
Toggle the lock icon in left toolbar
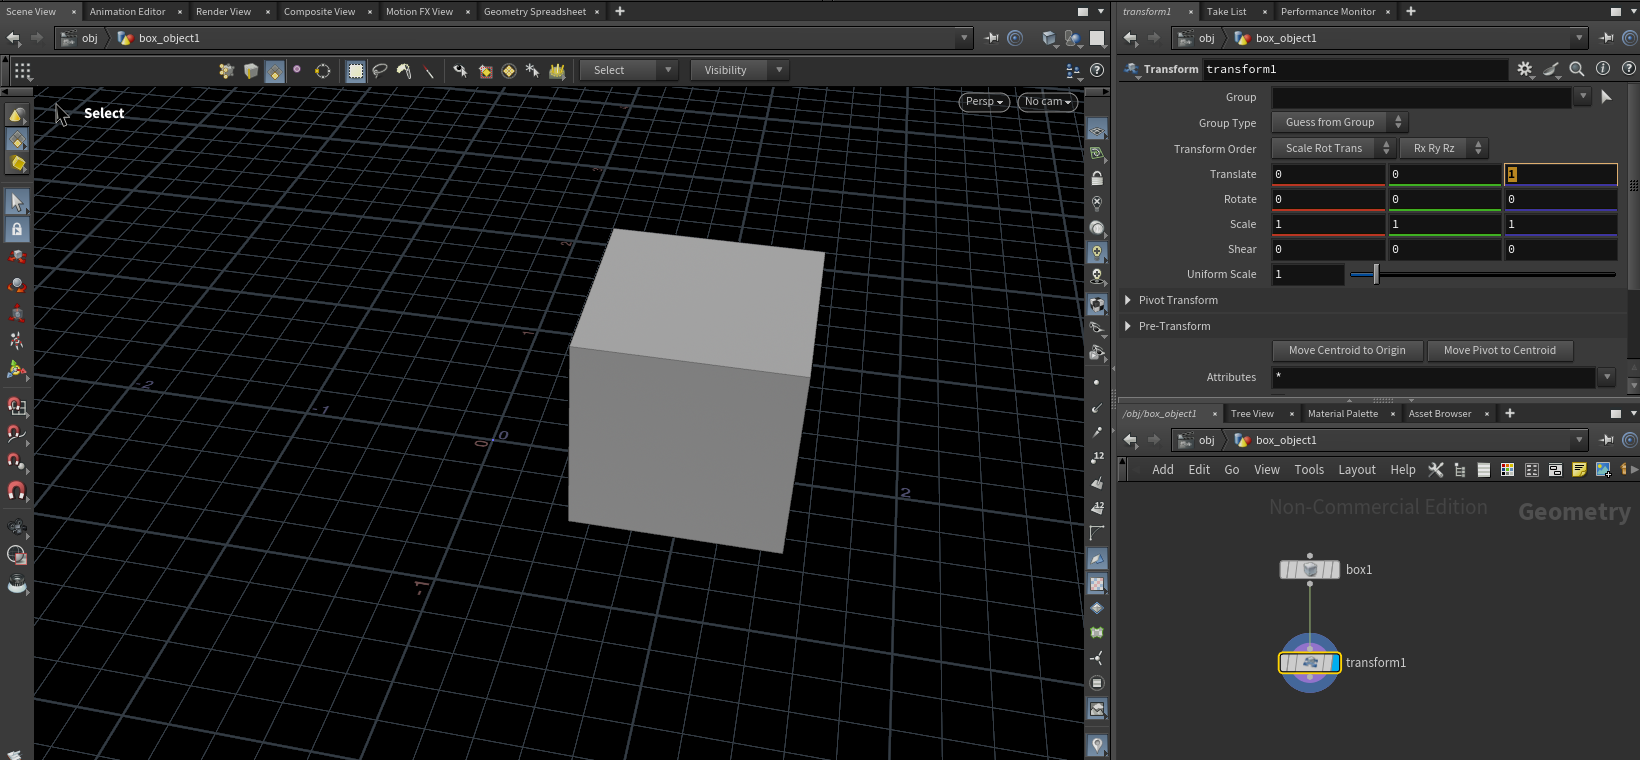pos(17,229)
